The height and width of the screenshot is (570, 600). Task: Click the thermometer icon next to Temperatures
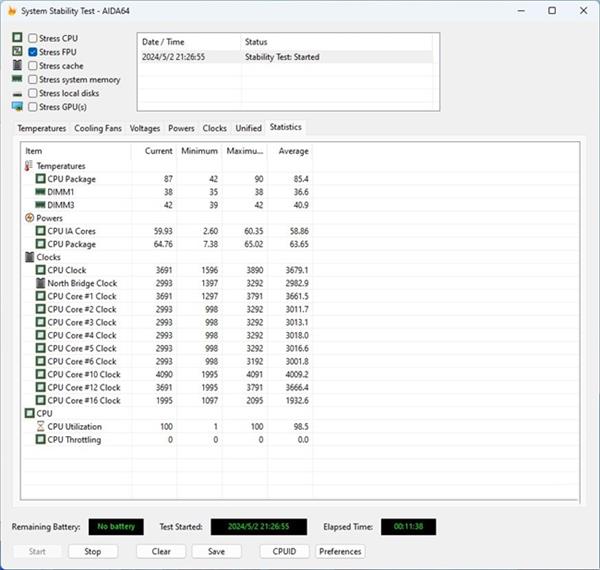click(29, 166)
